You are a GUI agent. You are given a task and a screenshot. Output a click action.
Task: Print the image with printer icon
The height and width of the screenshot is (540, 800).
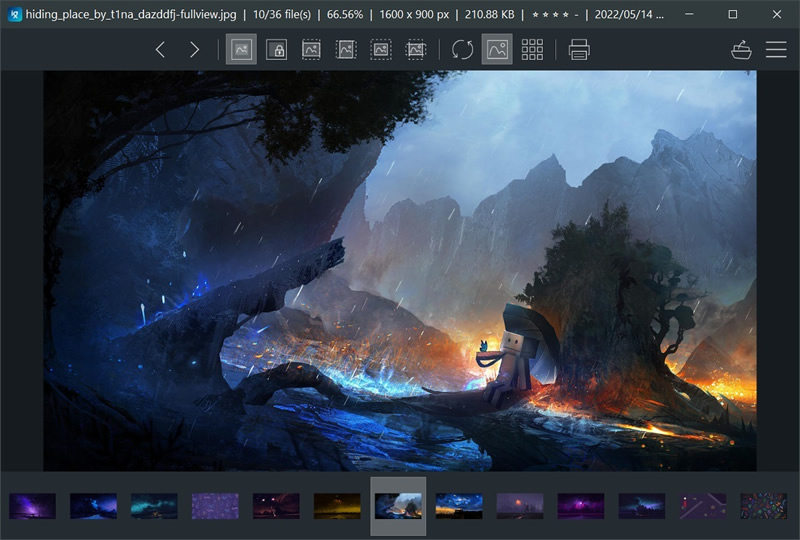point(579,50)
